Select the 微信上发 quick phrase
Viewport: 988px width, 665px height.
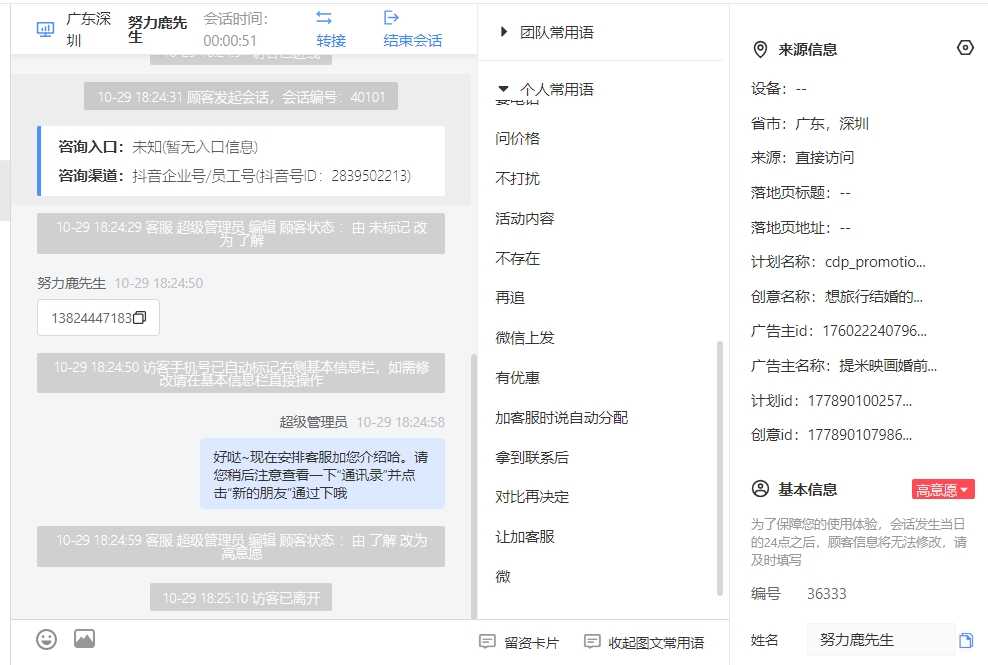tap(524, 338)
